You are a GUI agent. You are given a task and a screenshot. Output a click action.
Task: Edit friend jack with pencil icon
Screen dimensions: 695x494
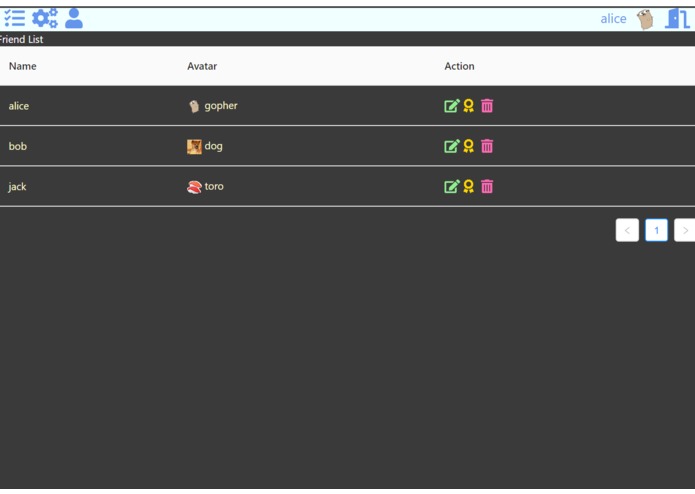452,187
